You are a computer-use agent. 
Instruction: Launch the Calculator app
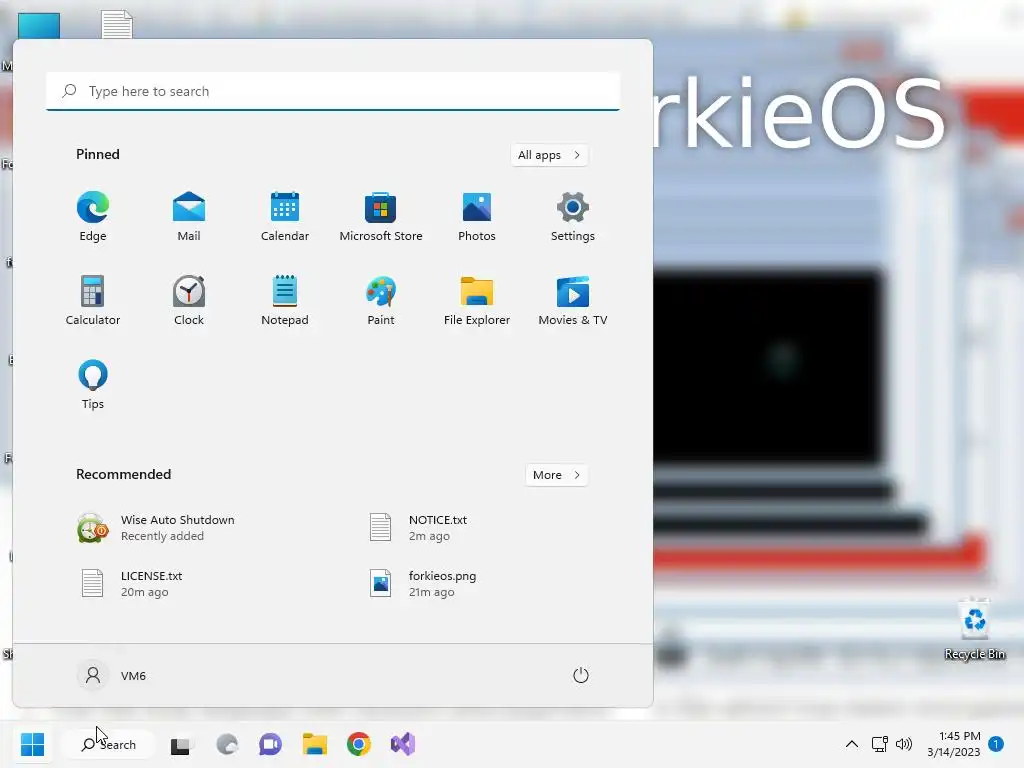[x=93, y=300]
